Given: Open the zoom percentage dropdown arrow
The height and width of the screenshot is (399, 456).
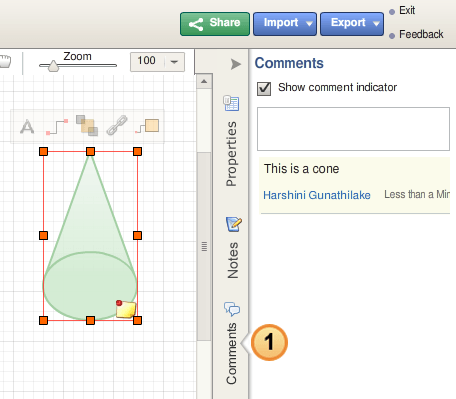Looking at the screenshot, I should pos(174,62).
